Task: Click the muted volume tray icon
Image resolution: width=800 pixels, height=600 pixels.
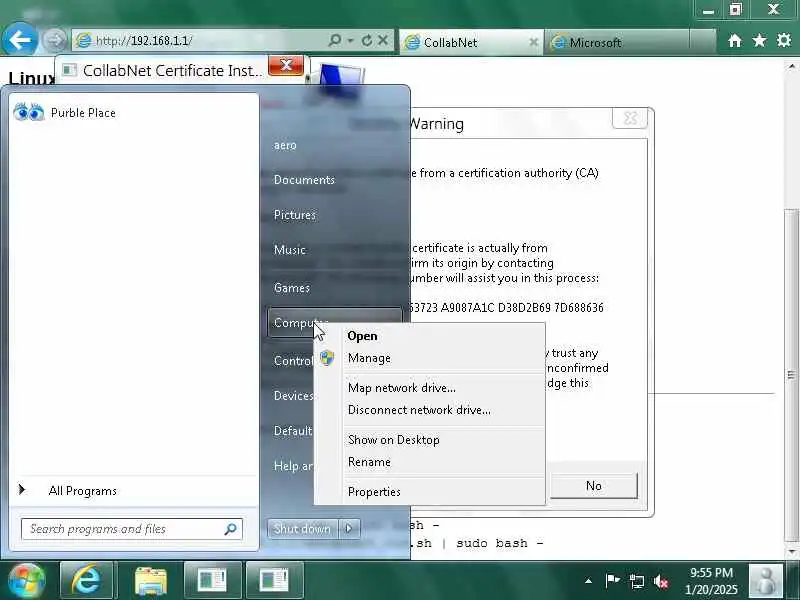Action: [661, 581]
